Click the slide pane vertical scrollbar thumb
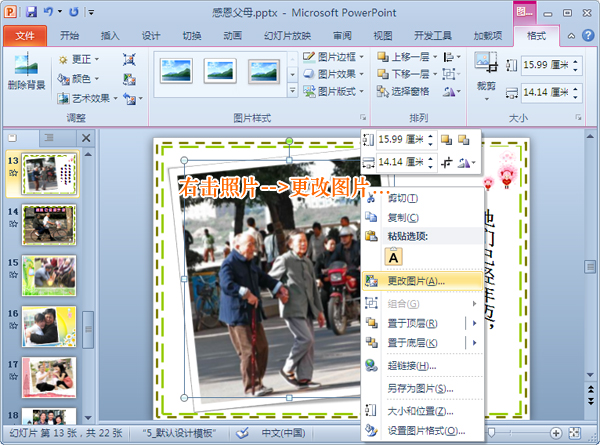Viewport: 600px width, 445px height. 590,266
